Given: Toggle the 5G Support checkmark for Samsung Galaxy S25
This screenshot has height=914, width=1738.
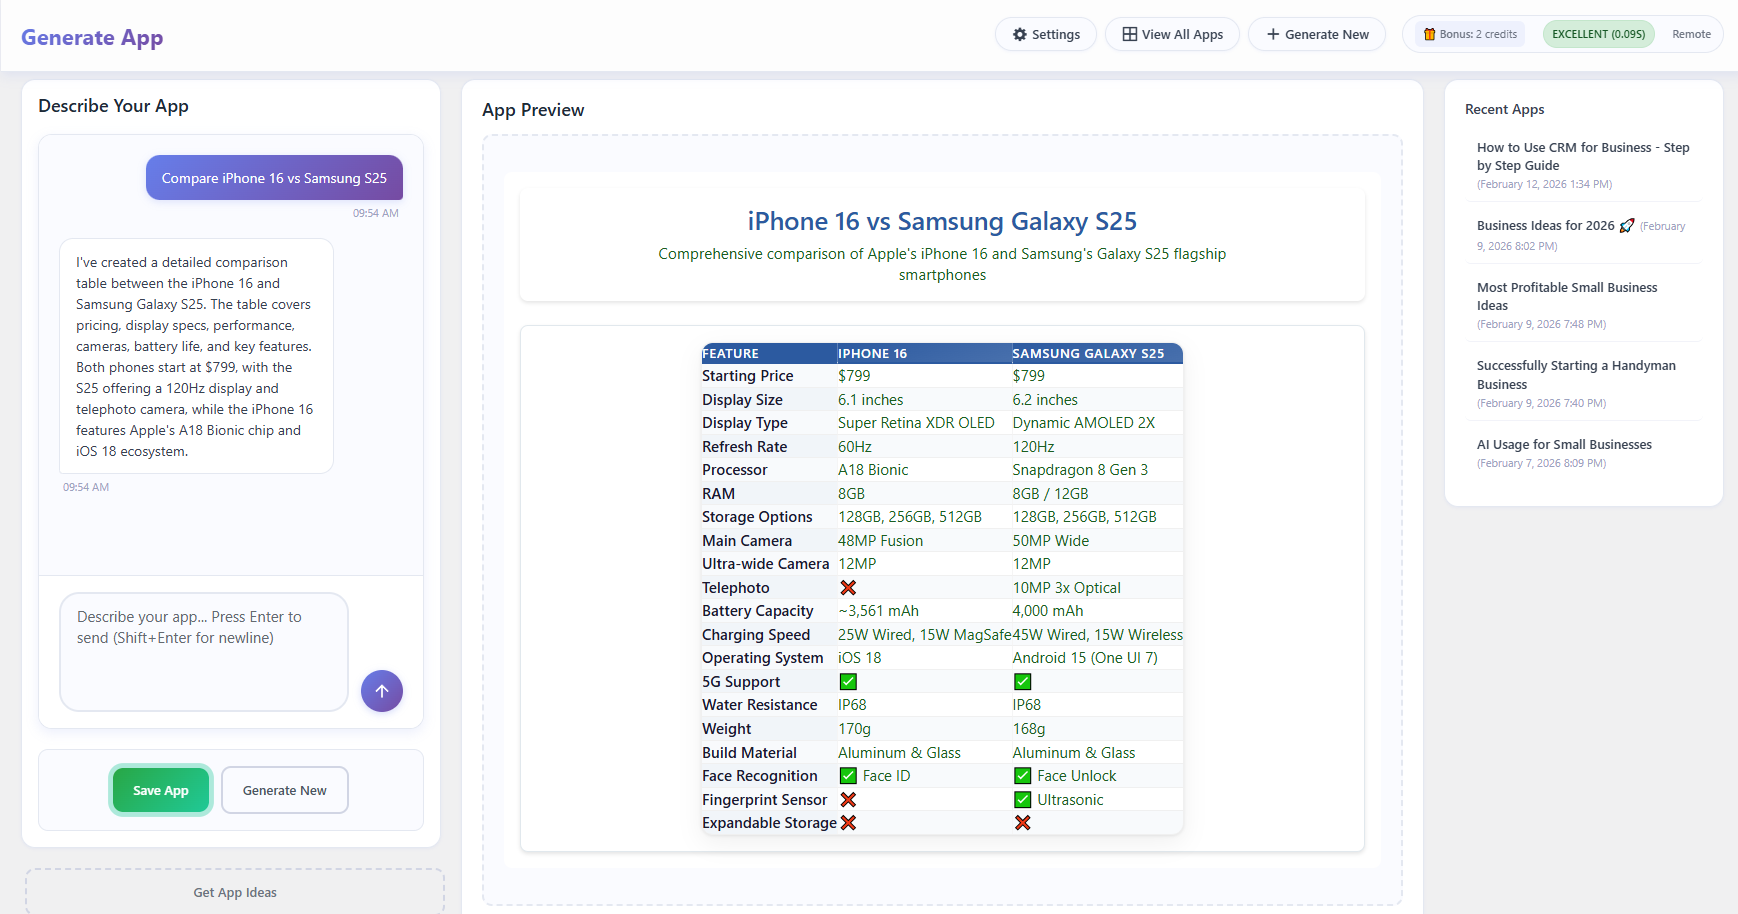Looking at the screenshot, I should [1022, 681].
